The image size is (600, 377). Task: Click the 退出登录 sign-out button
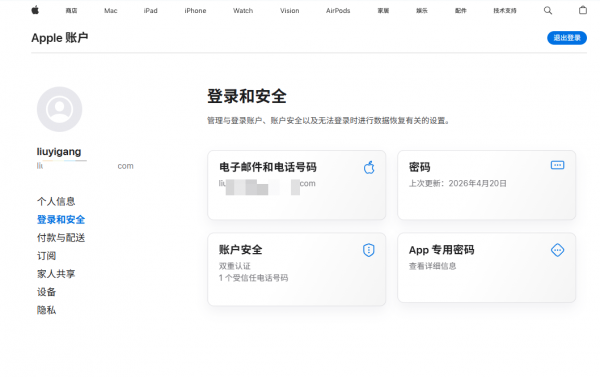tap(567, 38)
